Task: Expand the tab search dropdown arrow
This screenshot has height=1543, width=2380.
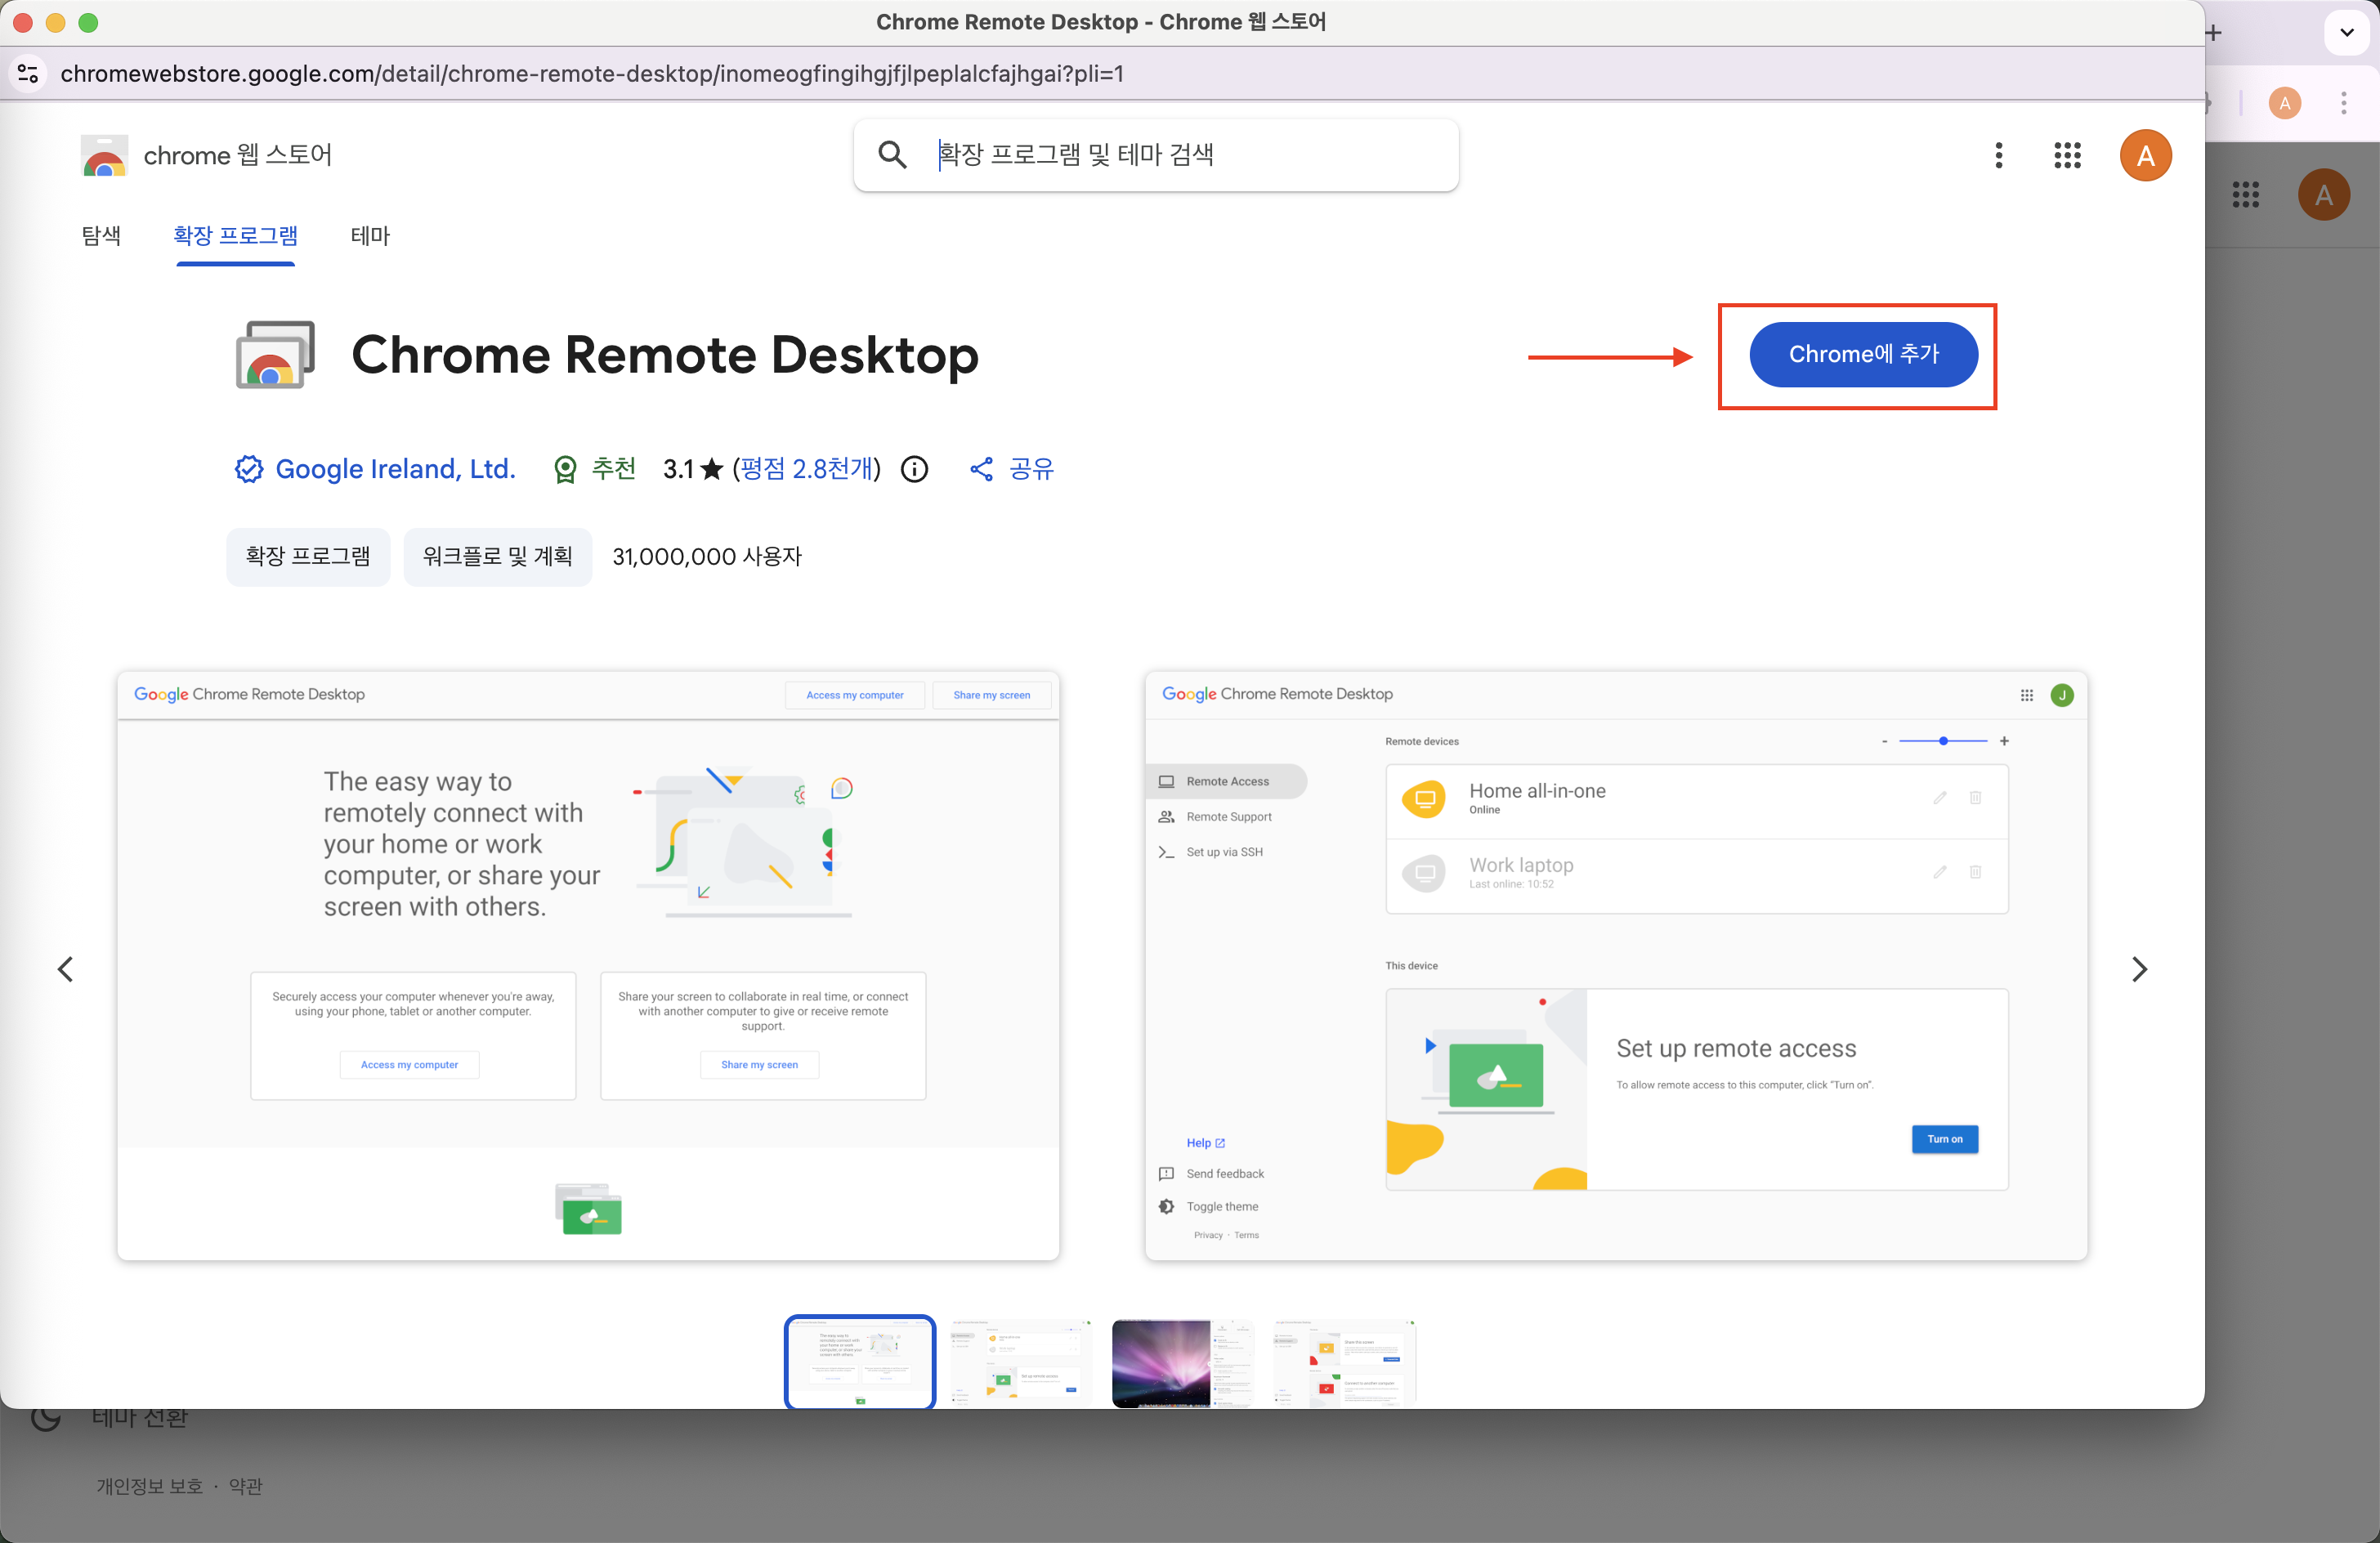Action: [x=2347, y=33]
